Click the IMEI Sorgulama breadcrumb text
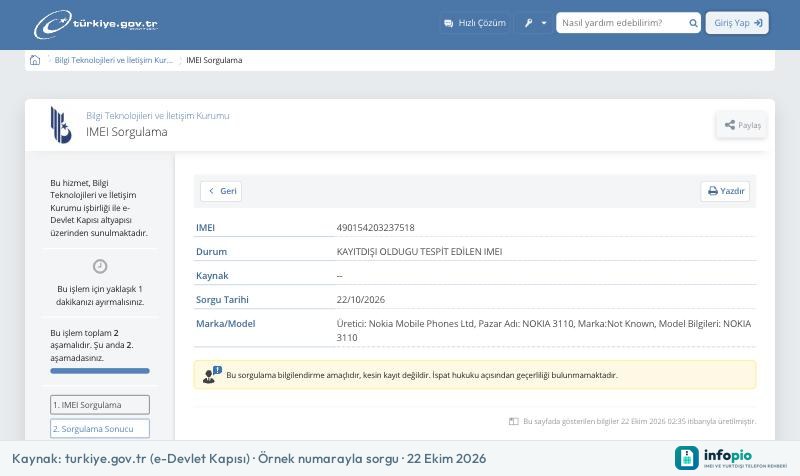Image resolution: width=800 pixels, height=476 pixels. (214, 60)
